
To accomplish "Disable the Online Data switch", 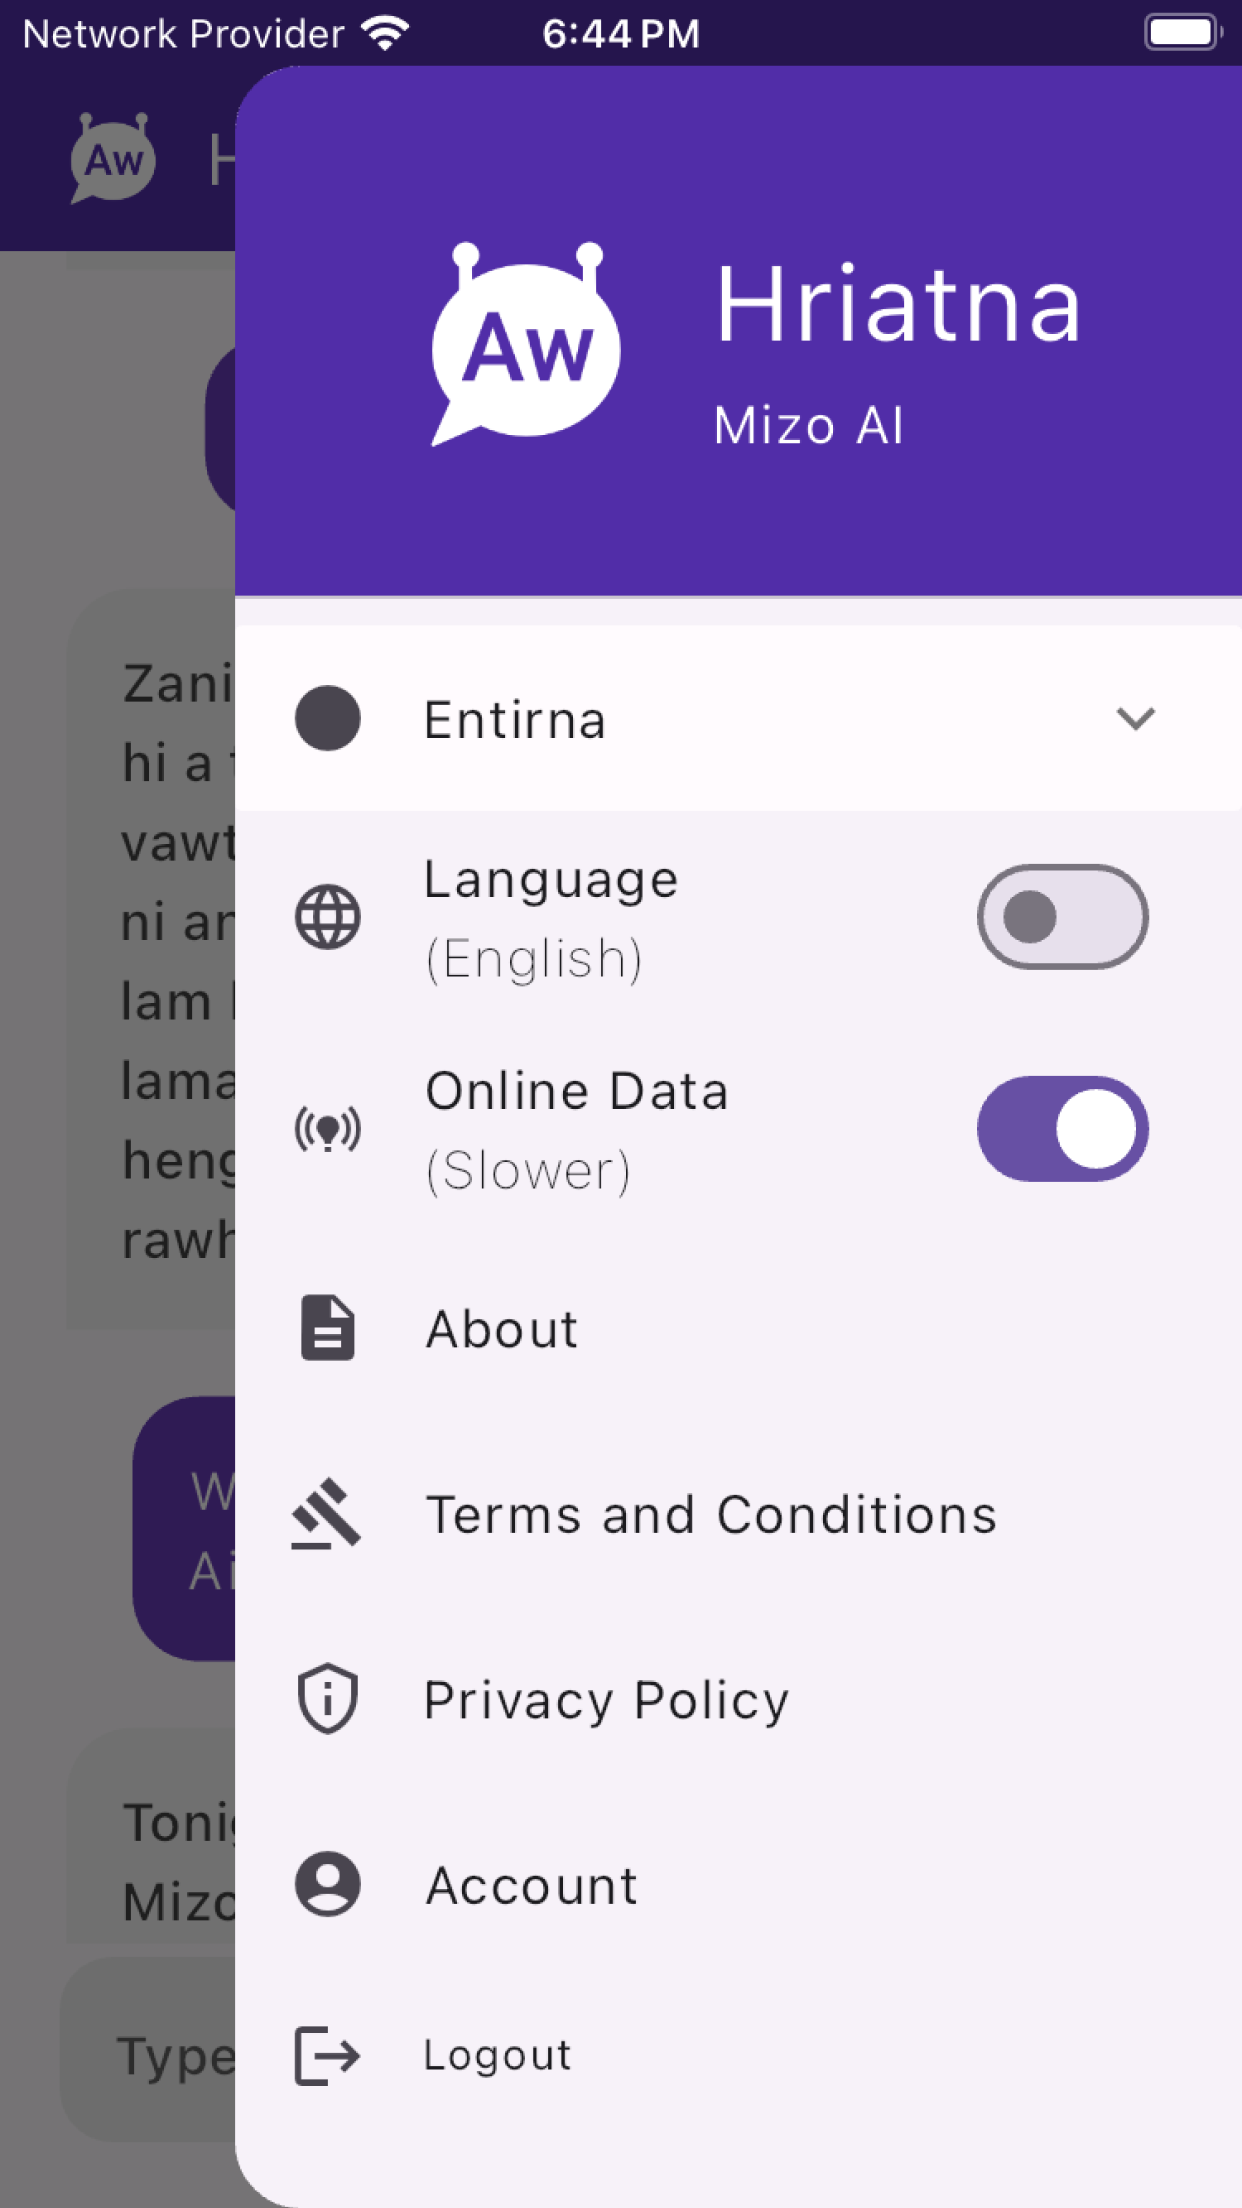I will coord(1063,1129).
